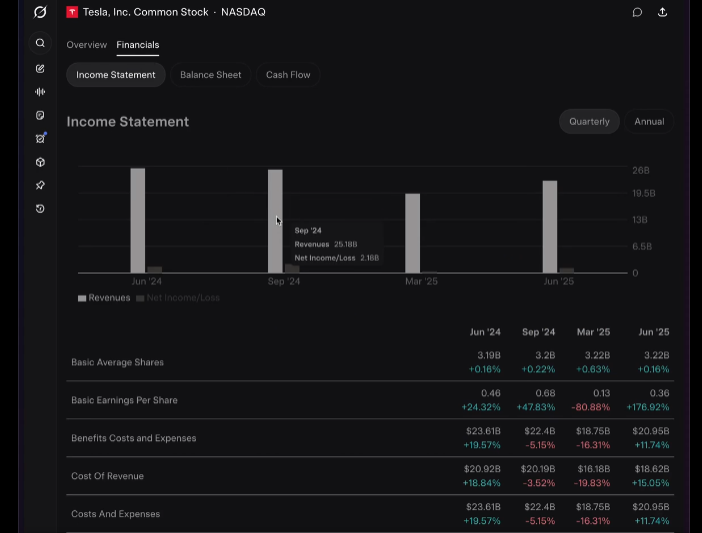Click the pin icon in sidebar

(40, 185)
